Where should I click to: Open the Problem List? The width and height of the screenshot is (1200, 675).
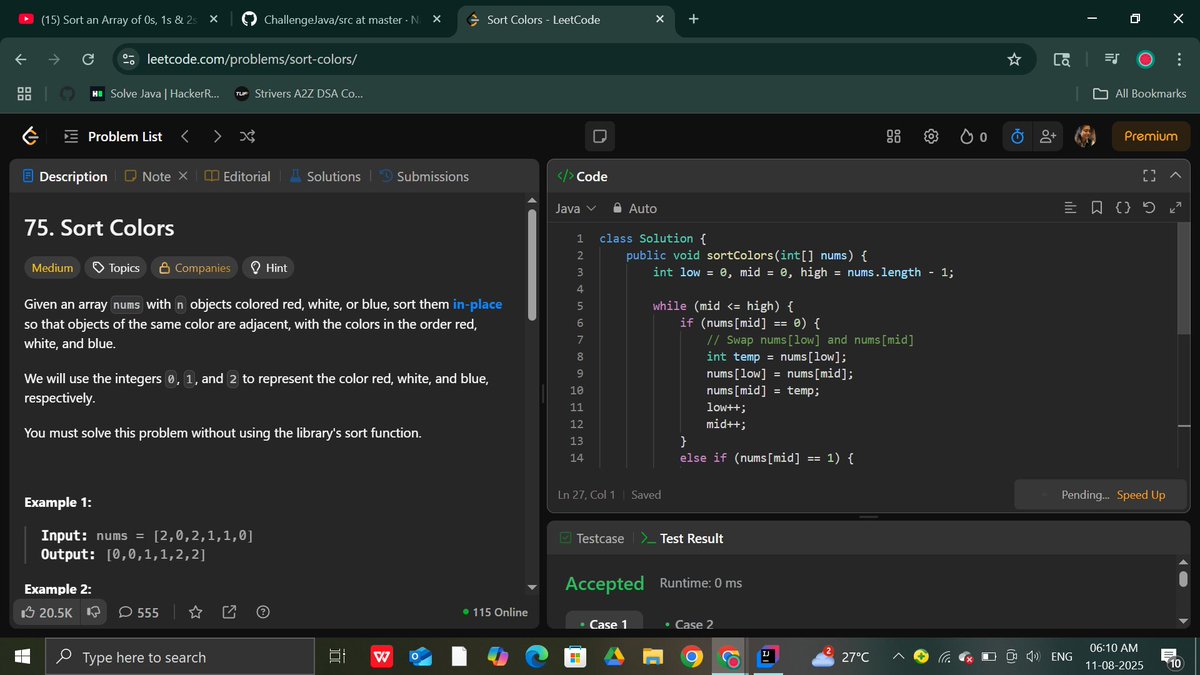[x=113, y=136]
